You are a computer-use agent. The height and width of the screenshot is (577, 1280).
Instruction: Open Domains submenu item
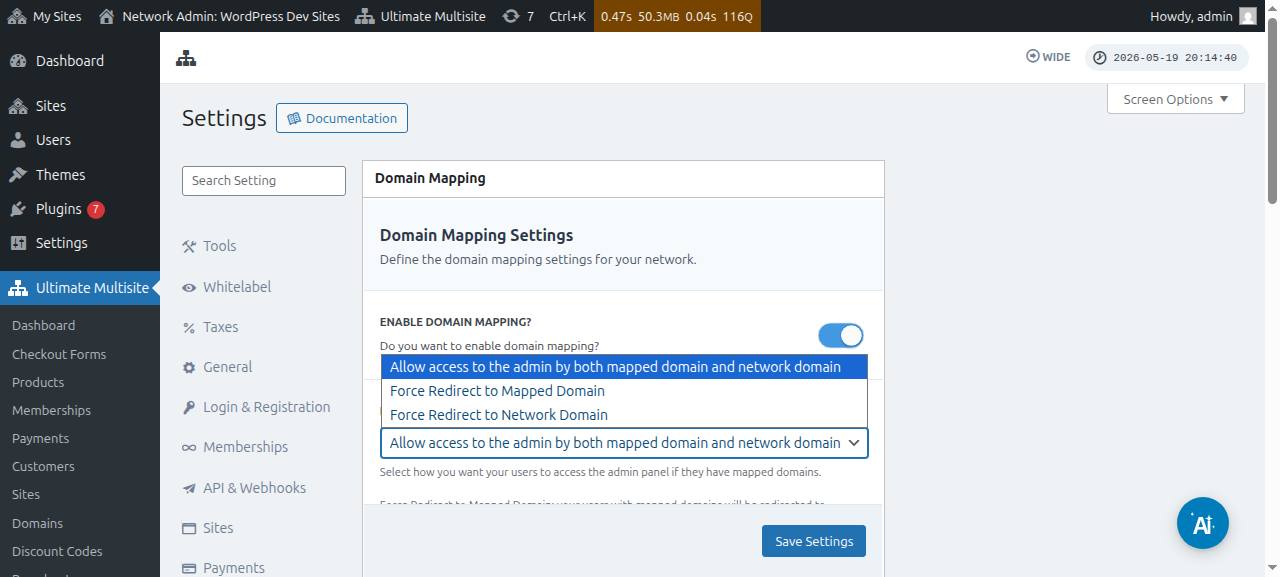37,523
